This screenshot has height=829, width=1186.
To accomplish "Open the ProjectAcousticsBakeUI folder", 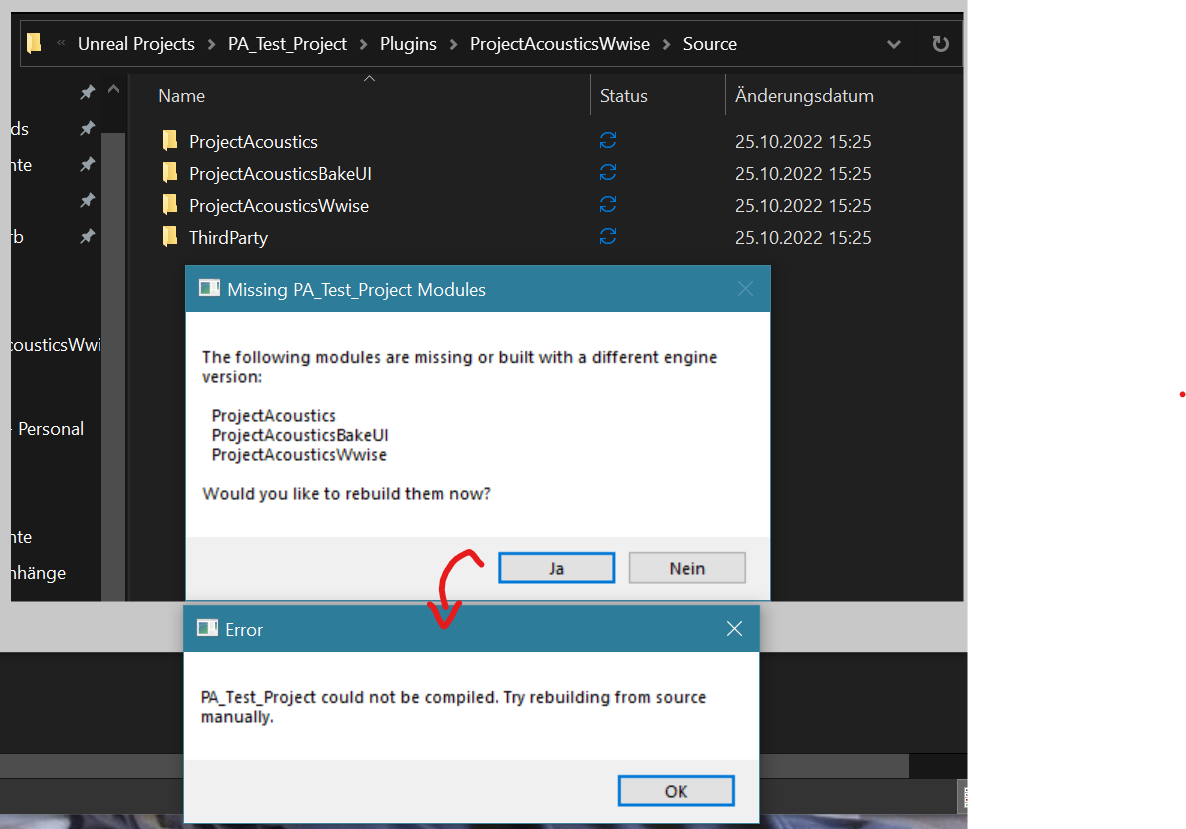I will click(280, 174).
